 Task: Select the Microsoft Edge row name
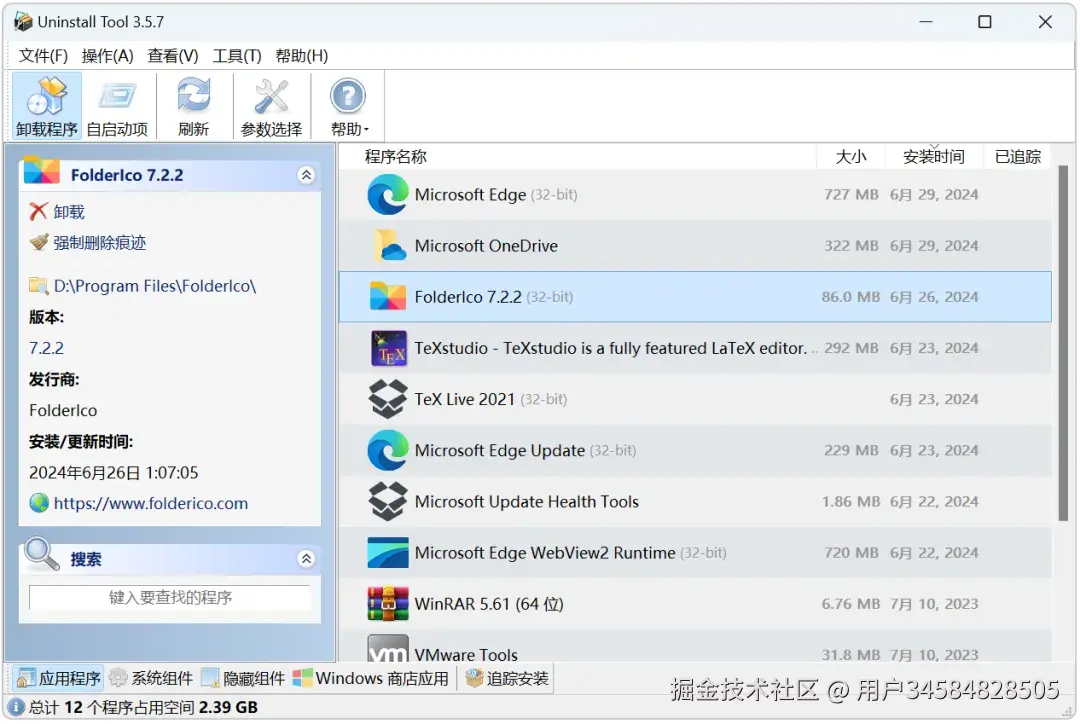click(x=470, y=195)
